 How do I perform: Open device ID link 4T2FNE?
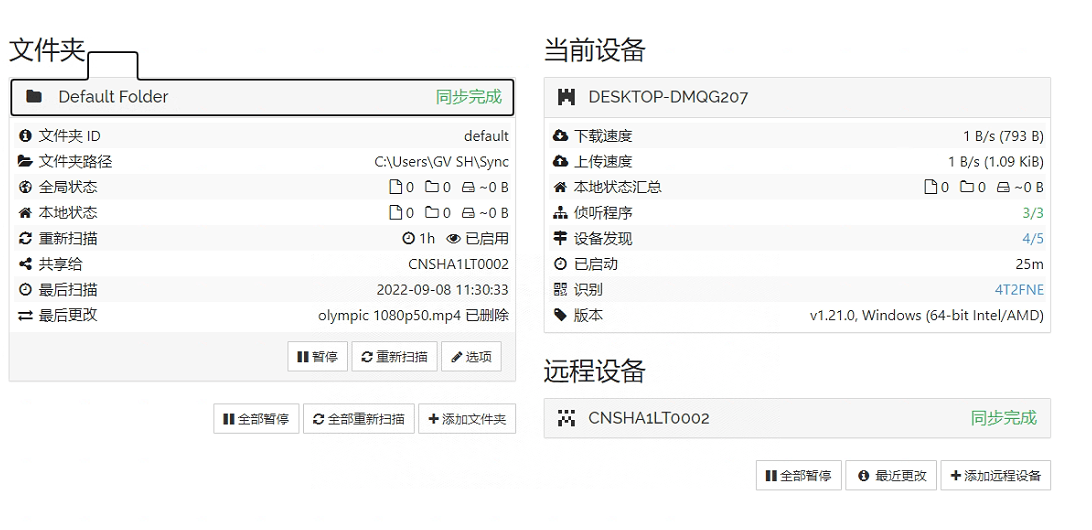(1019, 290)
